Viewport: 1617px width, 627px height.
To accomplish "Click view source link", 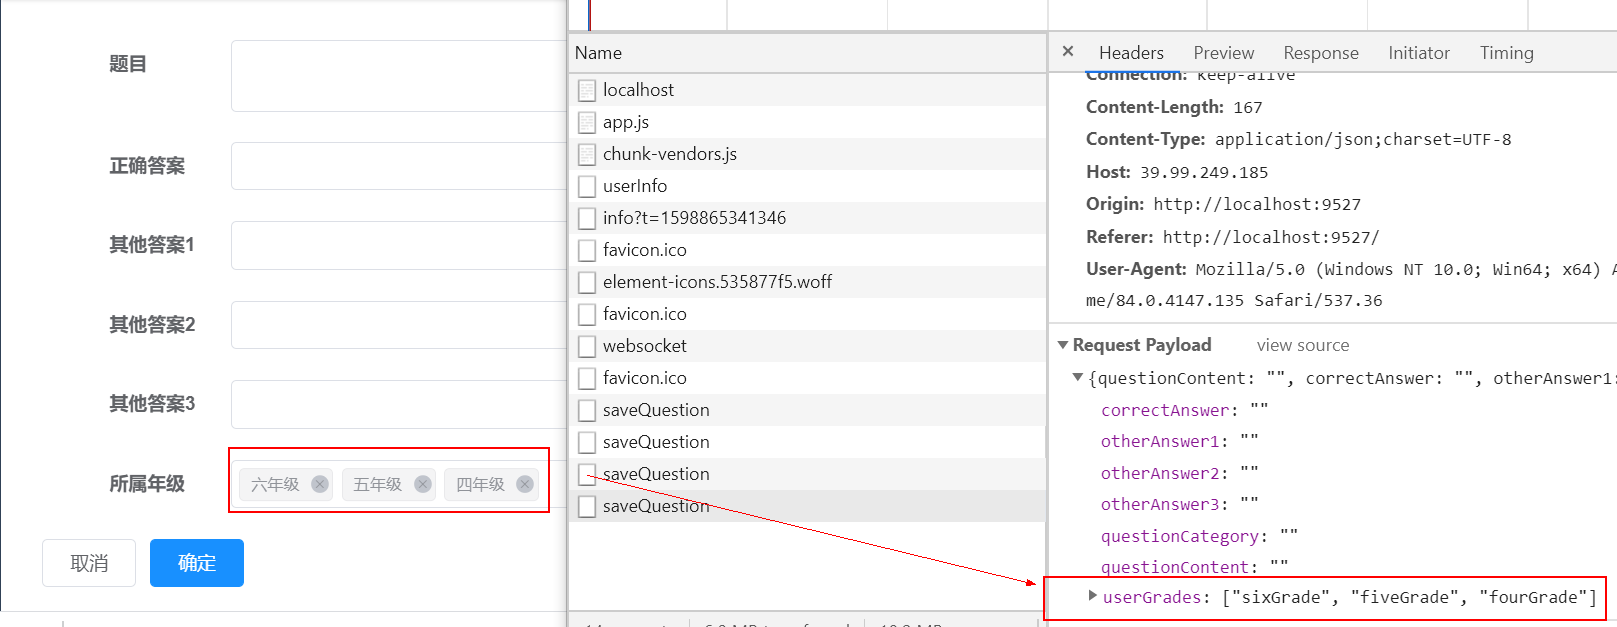I will pyautogui.click(x=1303, y=345).
